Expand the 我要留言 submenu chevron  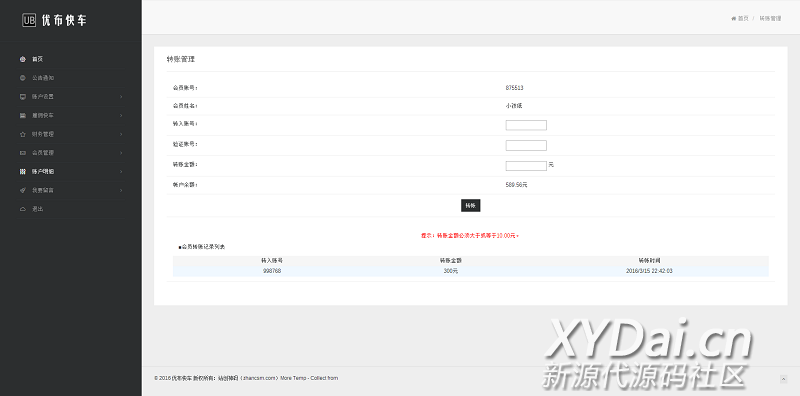[121, 190]
